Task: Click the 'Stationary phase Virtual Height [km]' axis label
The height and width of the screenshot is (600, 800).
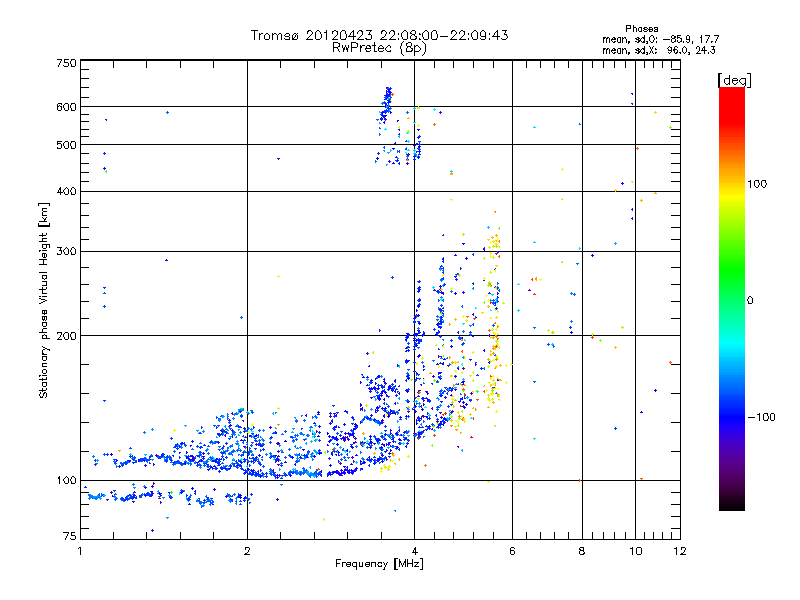Action: coord(44,301)
